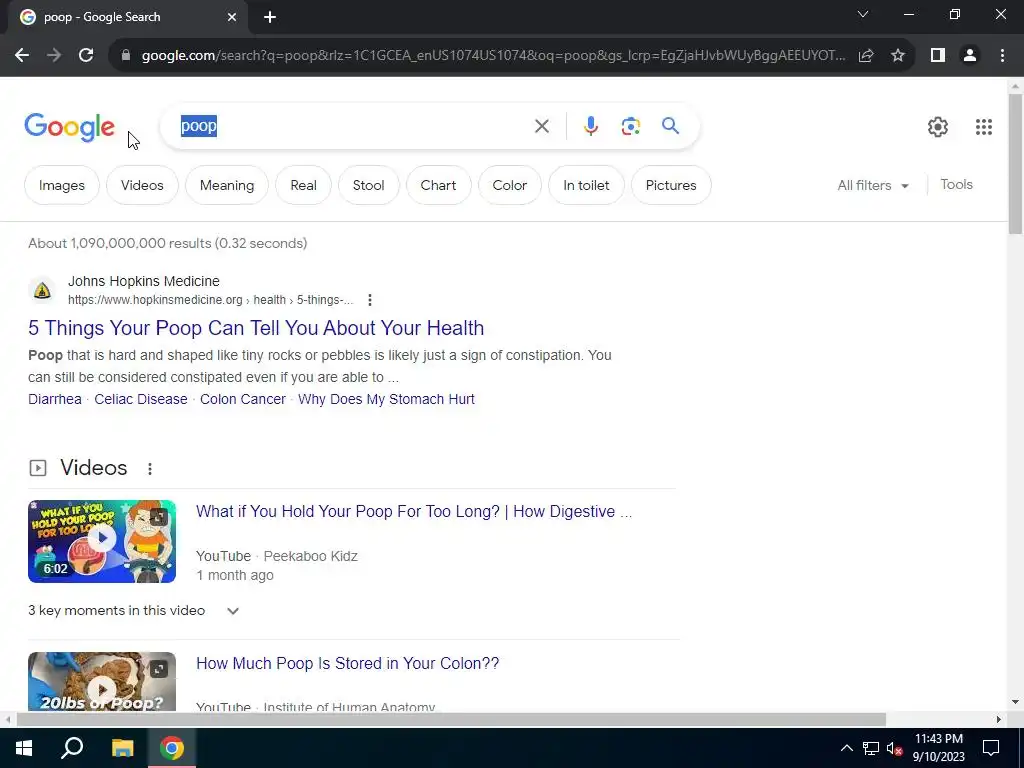Open the Chrome side panel icon
This screenshot has width=1024, height=768.
(x=938, y=56)
